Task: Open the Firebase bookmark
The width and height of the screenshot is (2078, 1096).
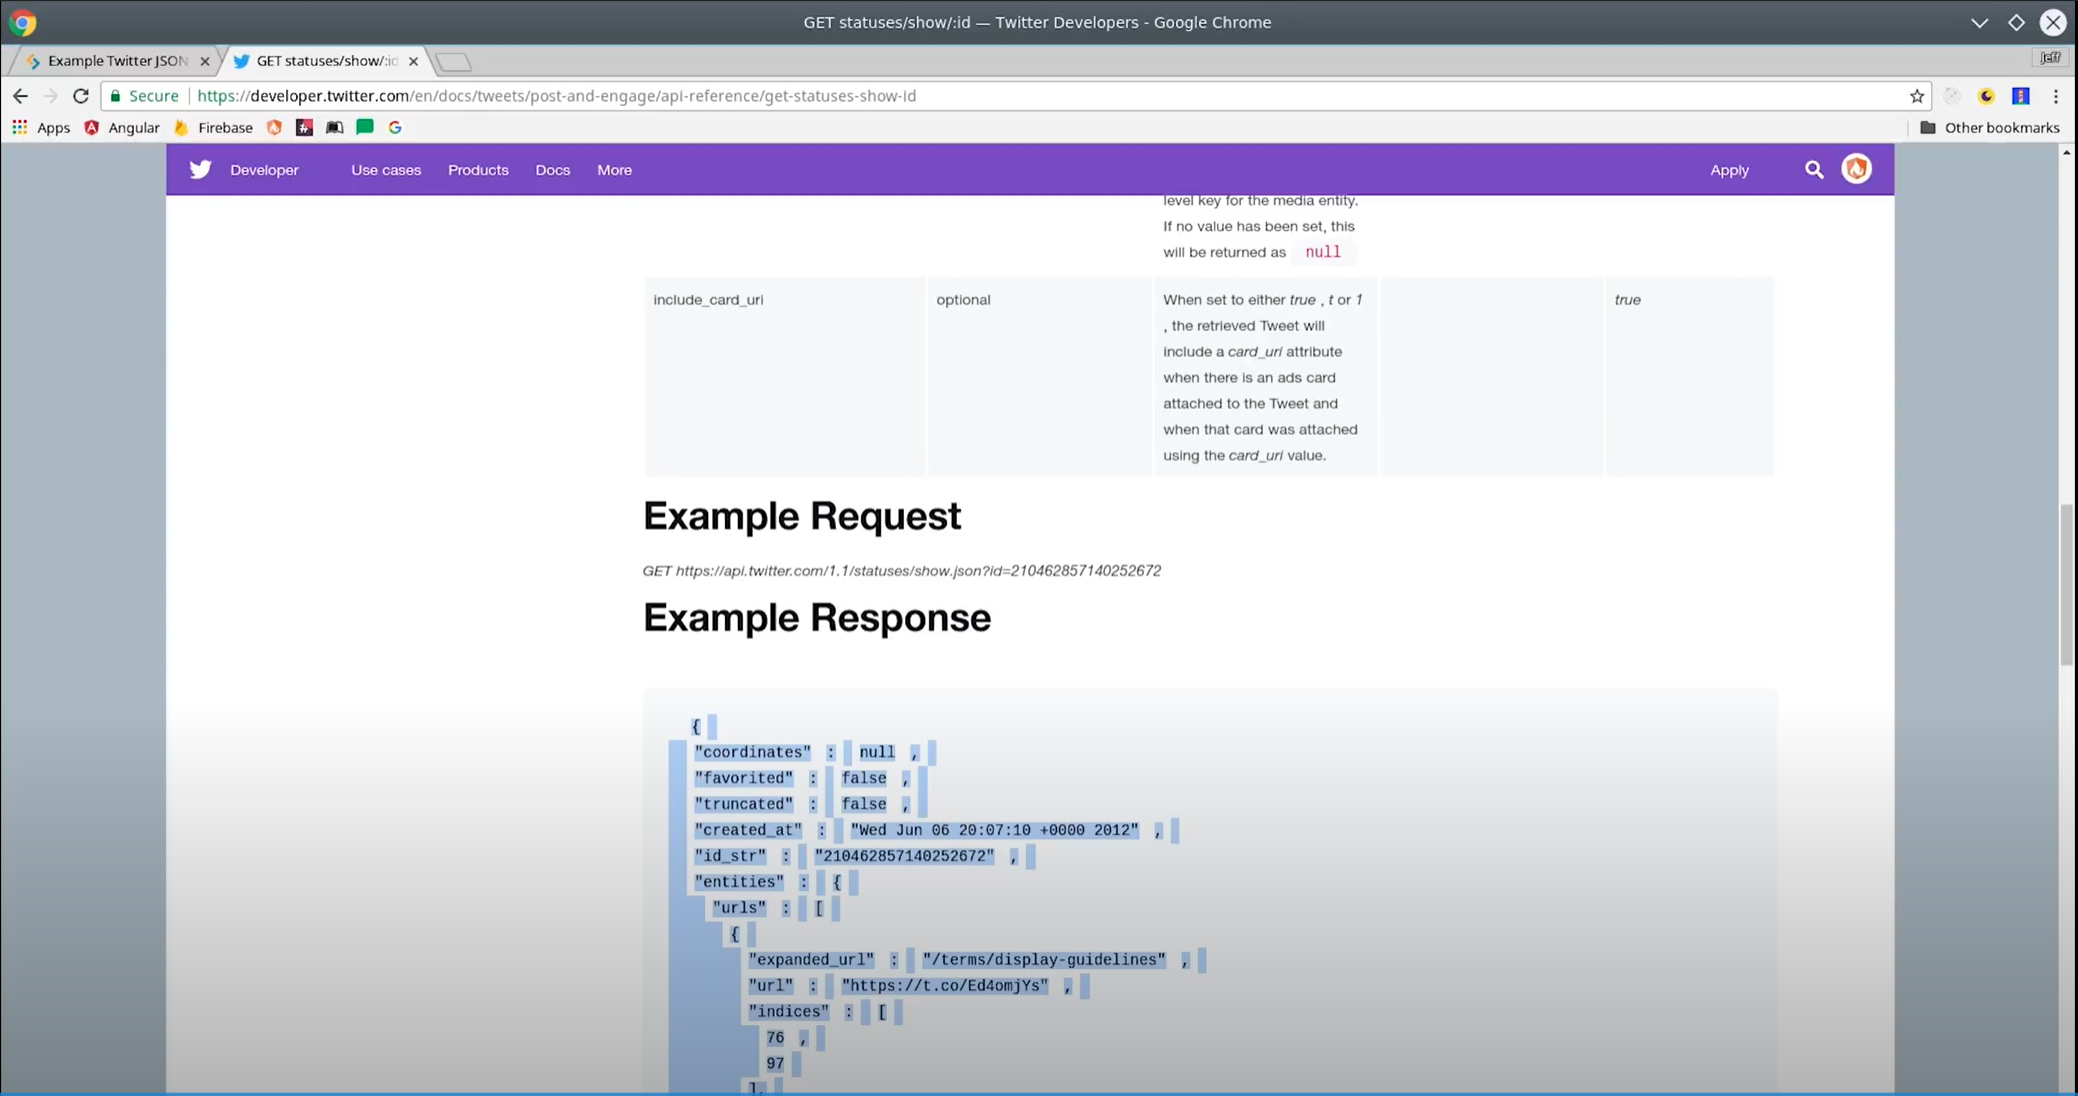Action: 213,127
